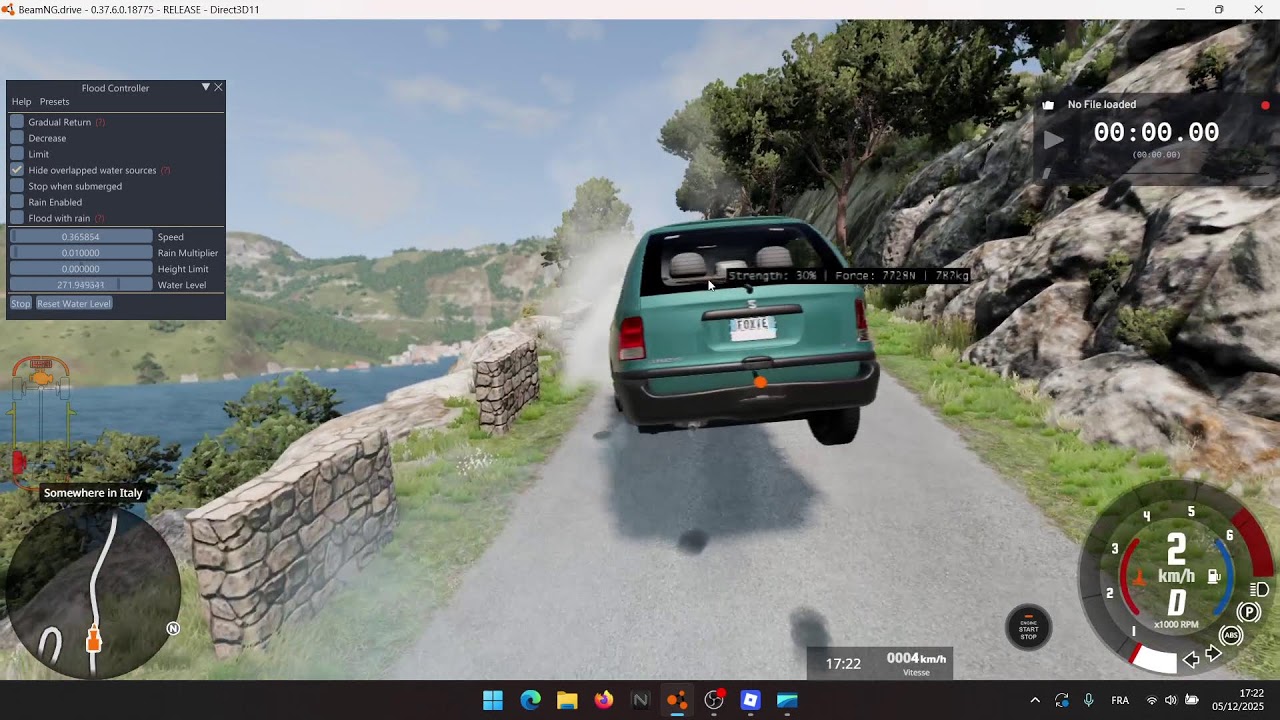Screen dimensions: 1280x720
Task: Click the parking brake indicator
Action: tap(1249, 612)
